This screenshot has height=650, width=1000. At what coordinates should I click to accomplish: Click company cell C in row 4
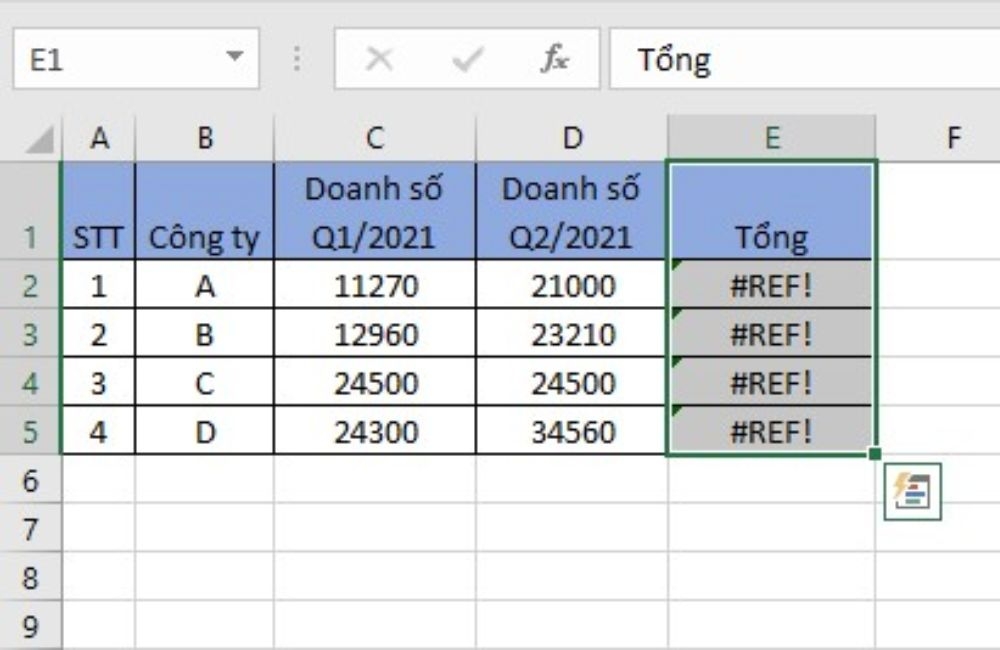(x=205, y=381)
